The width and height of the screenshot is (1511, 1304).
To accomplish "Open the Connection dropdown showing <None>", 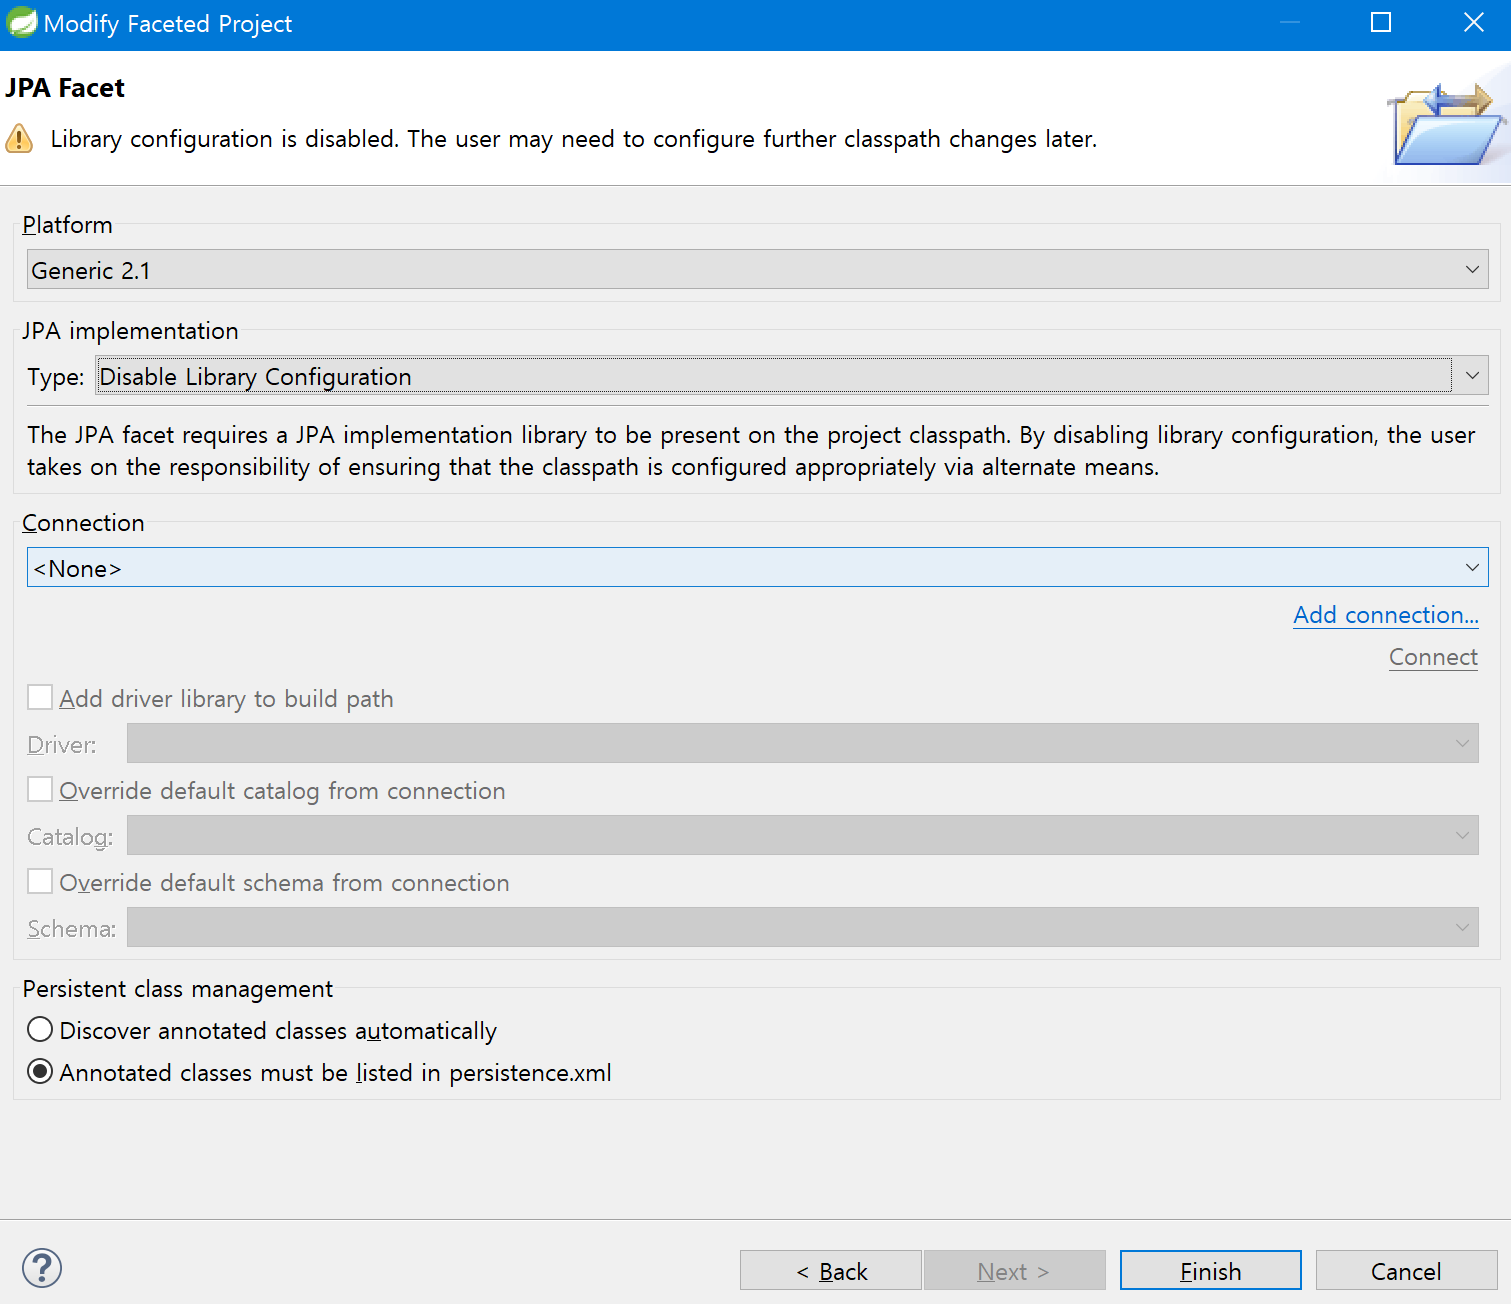I will (x=1471, y=567).
